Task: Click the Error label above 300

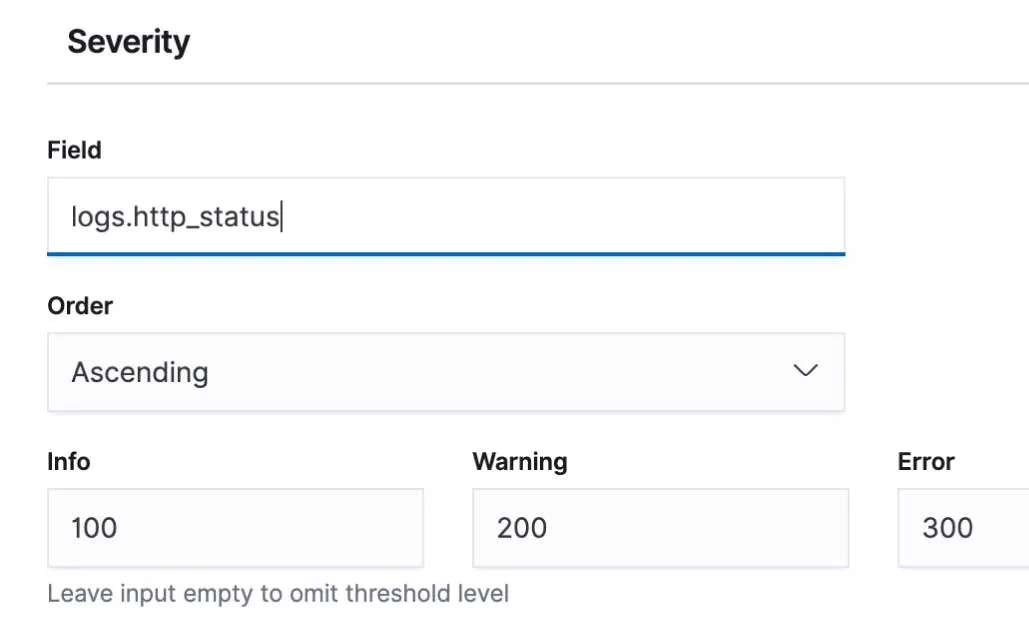Action: pos(926,461)
